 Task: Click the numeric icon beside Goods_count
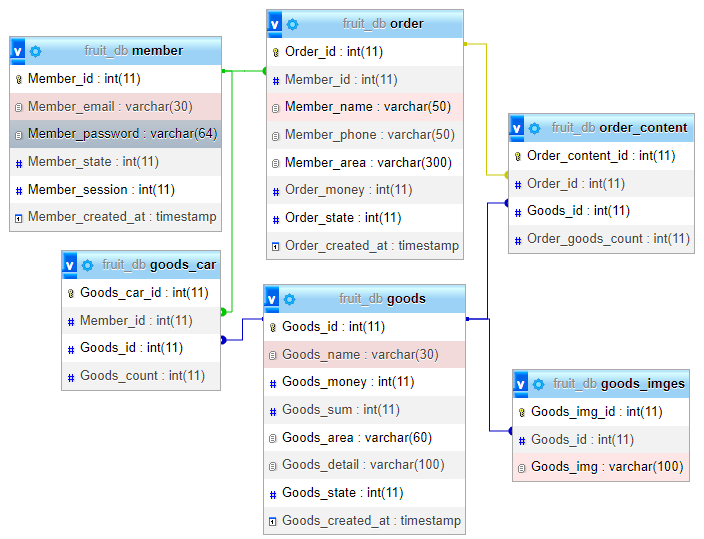coord(71,378)
